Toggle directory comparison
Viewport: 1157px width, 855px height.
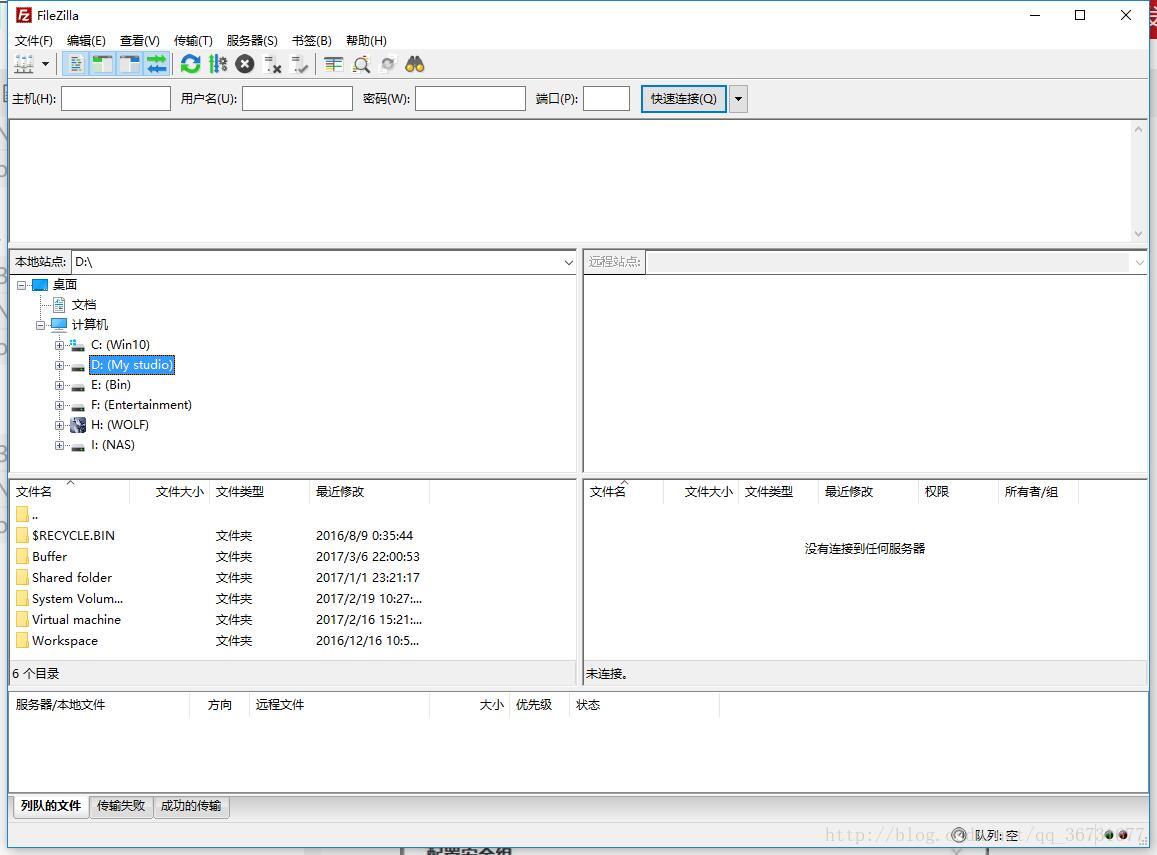(361, 65)
